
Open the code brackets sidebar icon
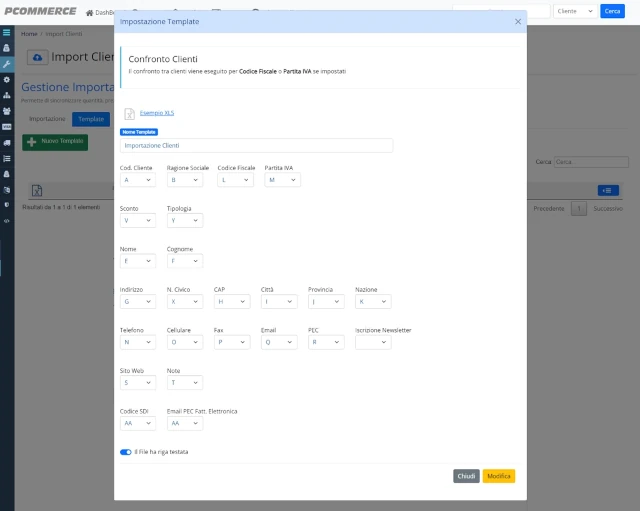(x=7, y=221)
